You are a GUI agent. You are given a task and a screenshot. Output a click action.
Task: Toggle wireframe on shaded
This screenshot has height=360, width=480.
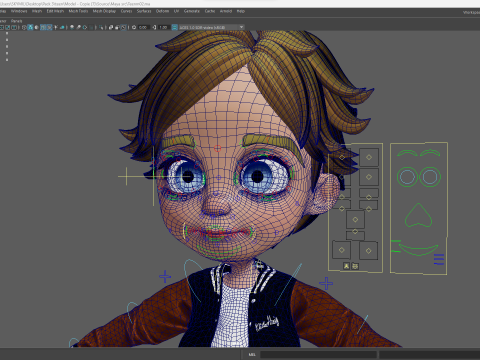coord(43,27)
